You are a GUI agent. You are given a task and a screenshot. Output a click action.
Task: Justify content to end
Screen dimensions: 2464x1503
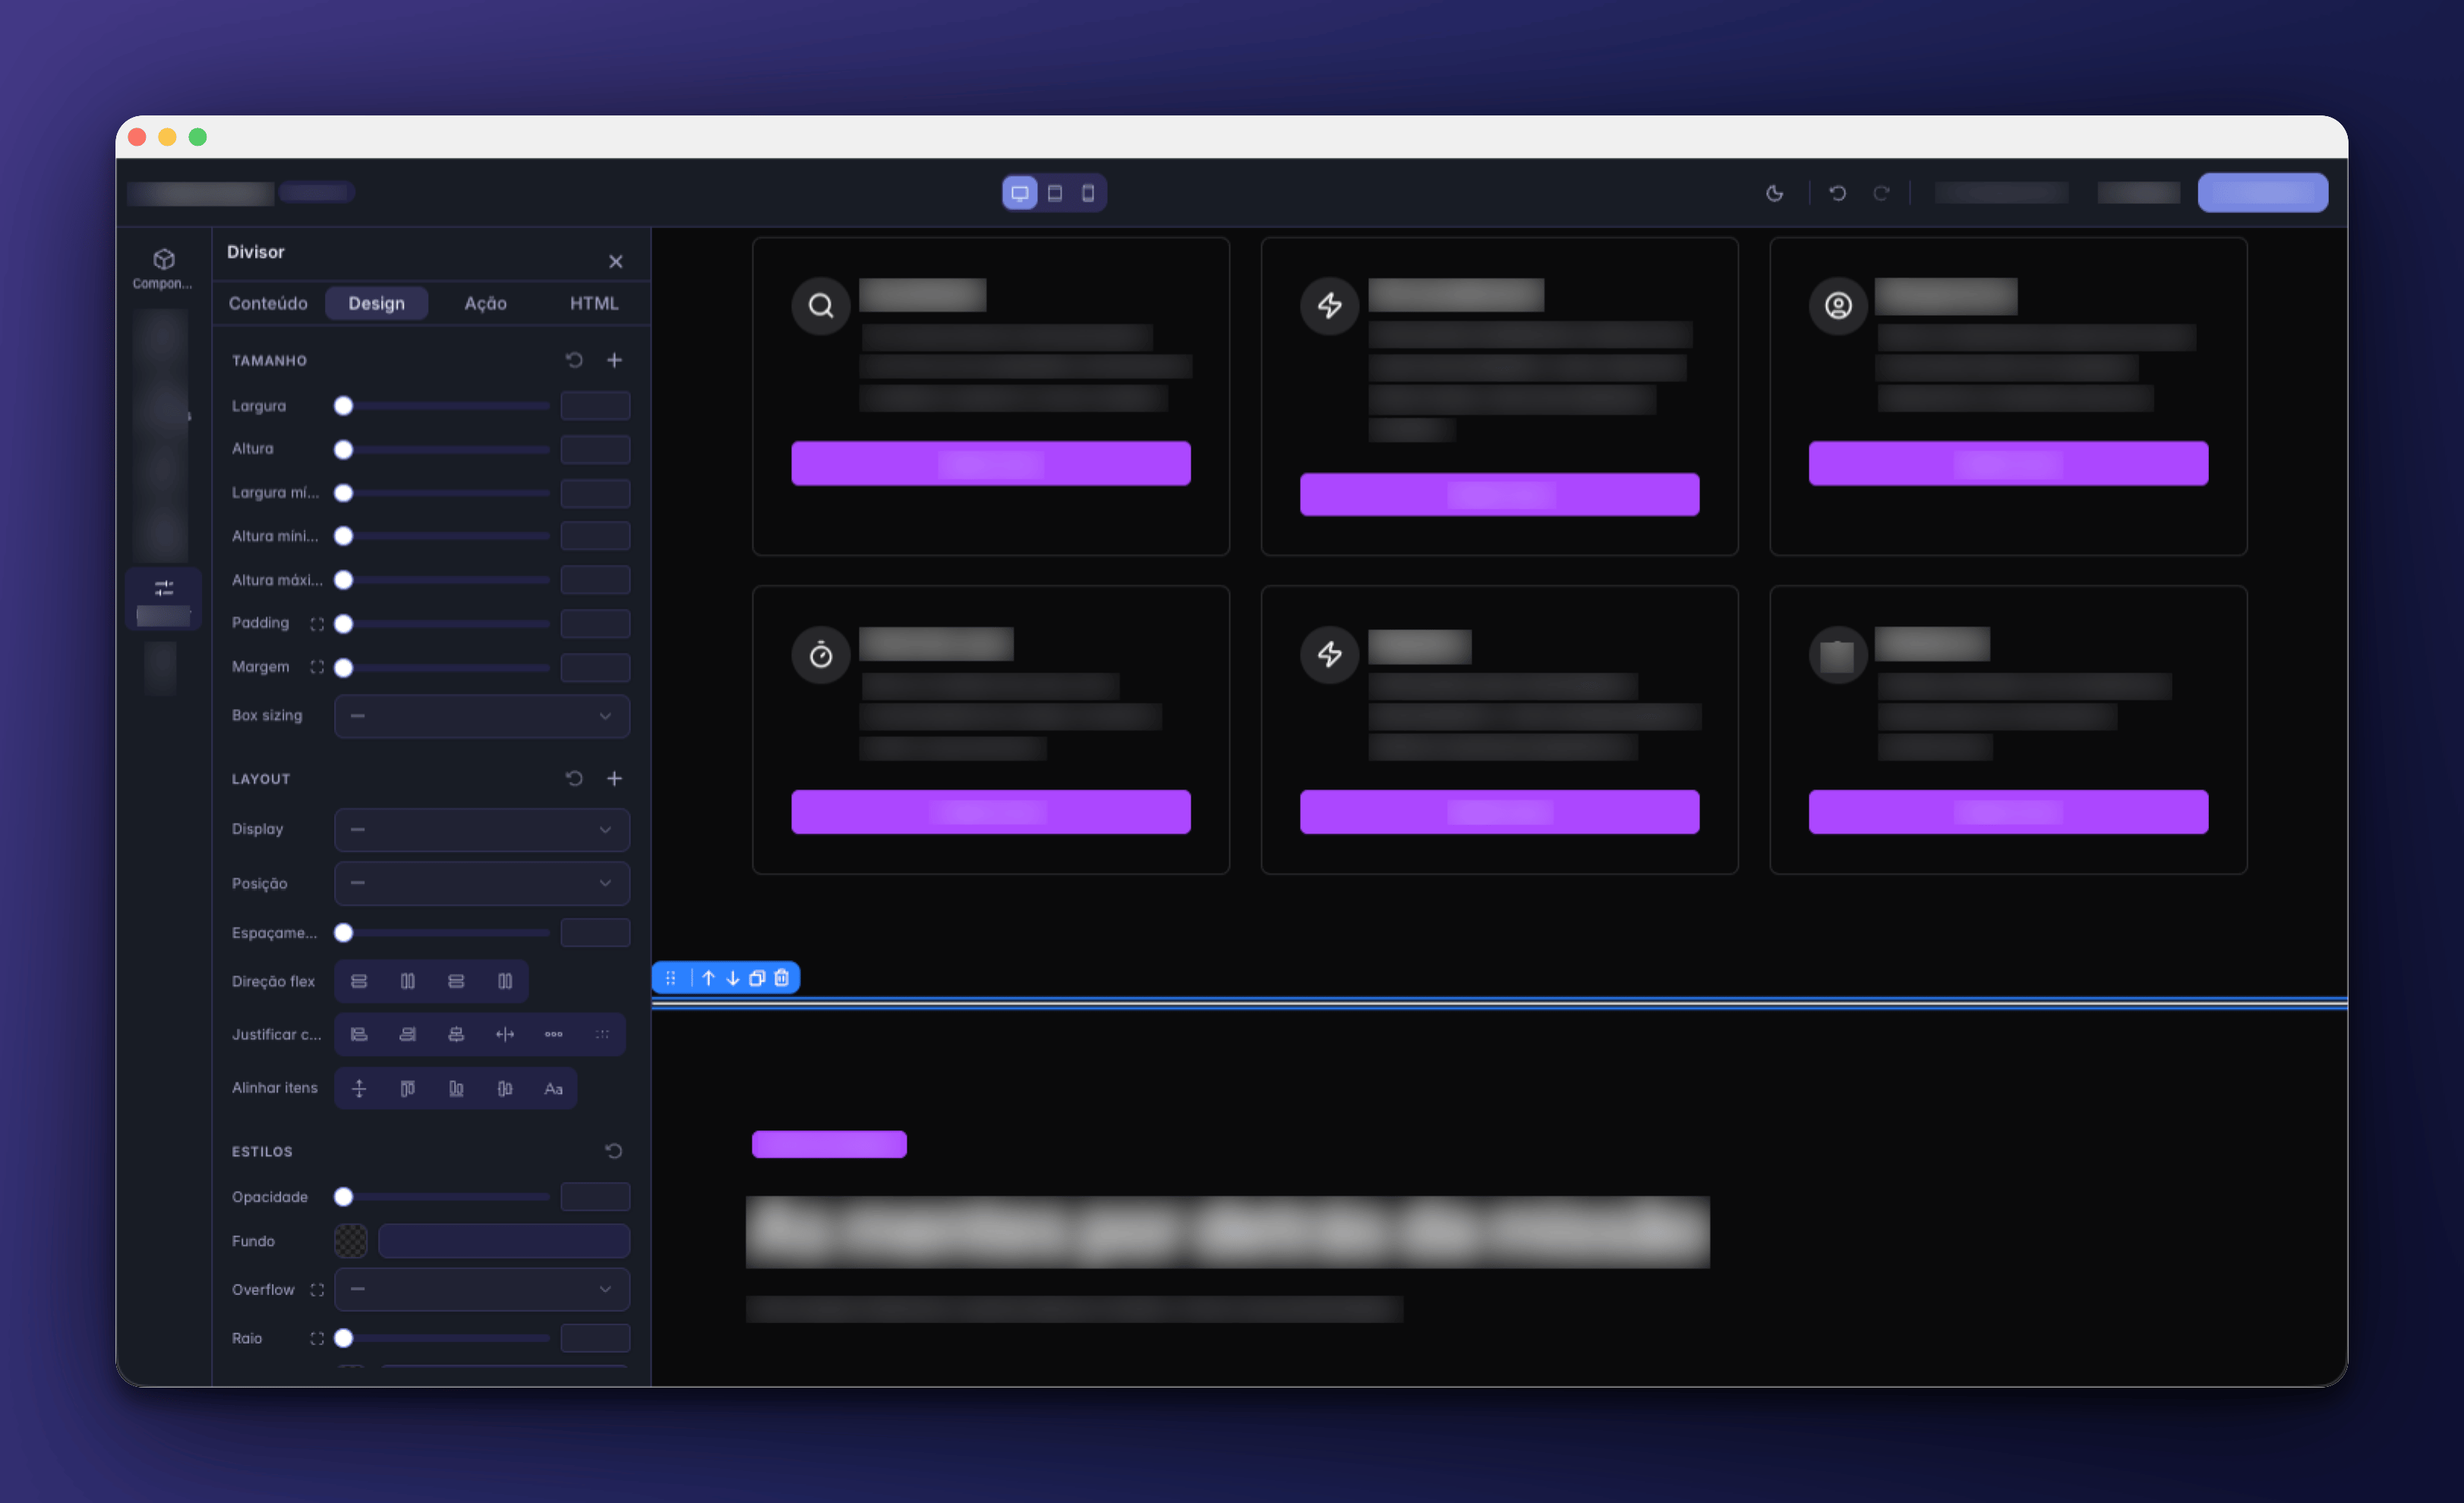(x=408, y=1034)
